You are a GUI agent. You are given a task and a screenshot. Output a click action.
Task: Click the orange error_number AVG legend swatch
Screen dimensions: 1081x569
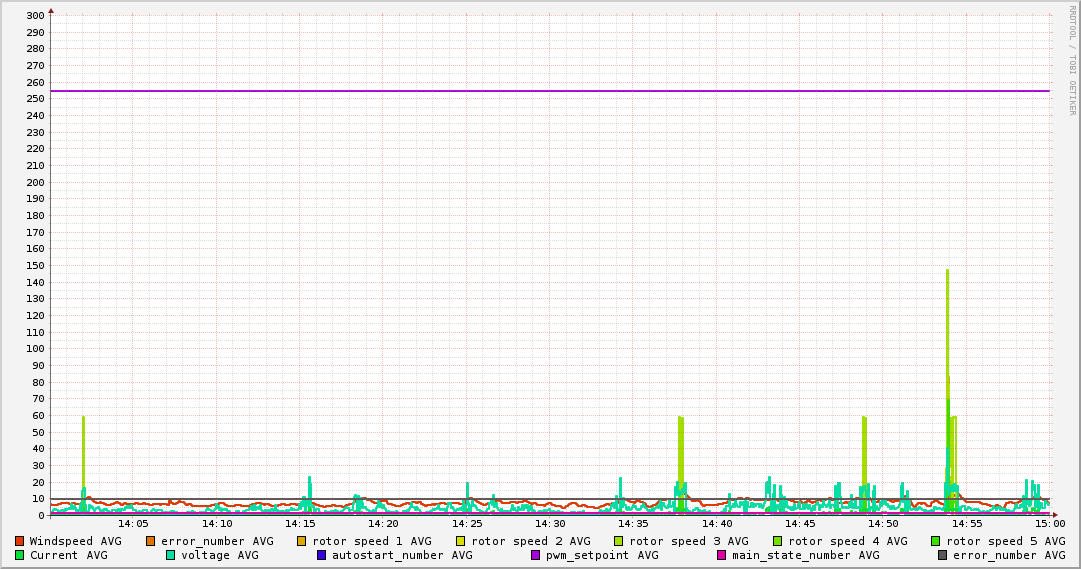pos(151,541)
